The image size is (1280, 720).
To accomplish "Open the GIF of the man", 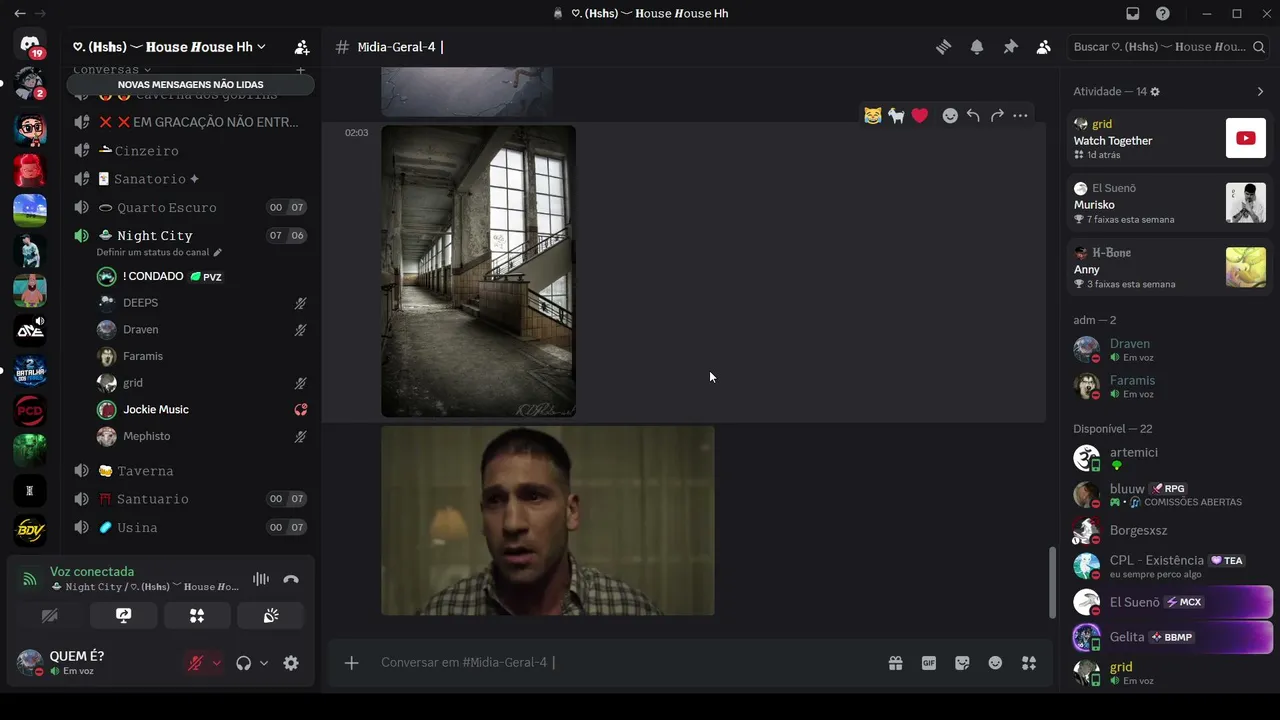I will pos(548,521).
